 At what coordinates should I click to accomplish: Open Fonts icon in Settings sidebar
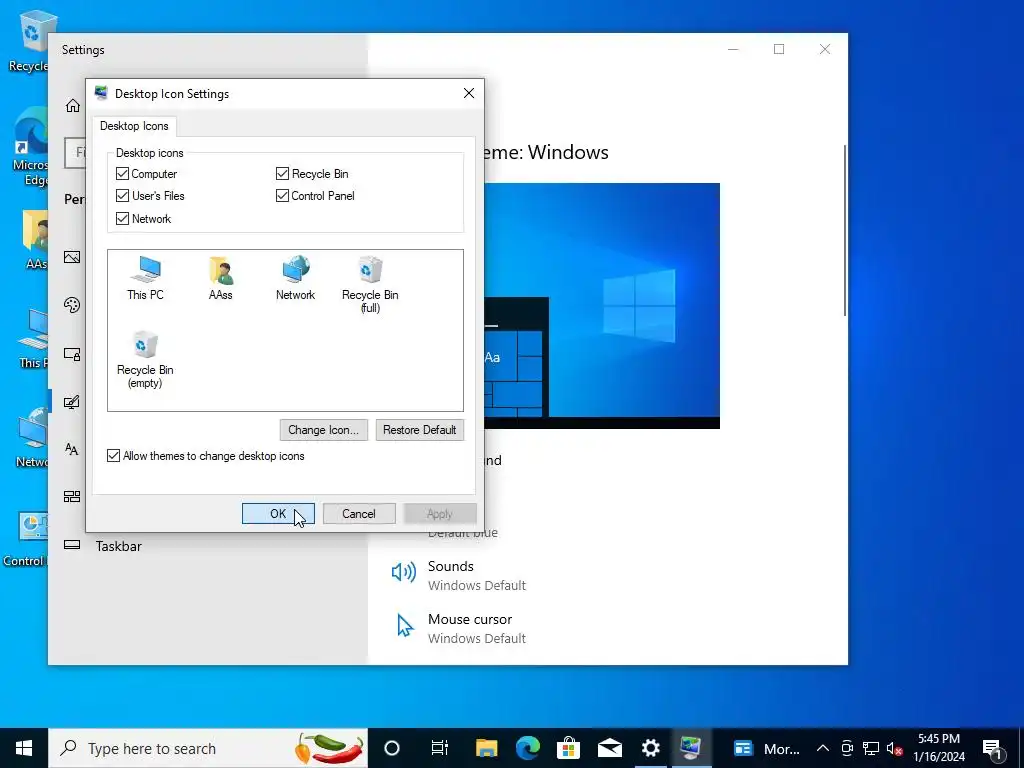(72, 449)
